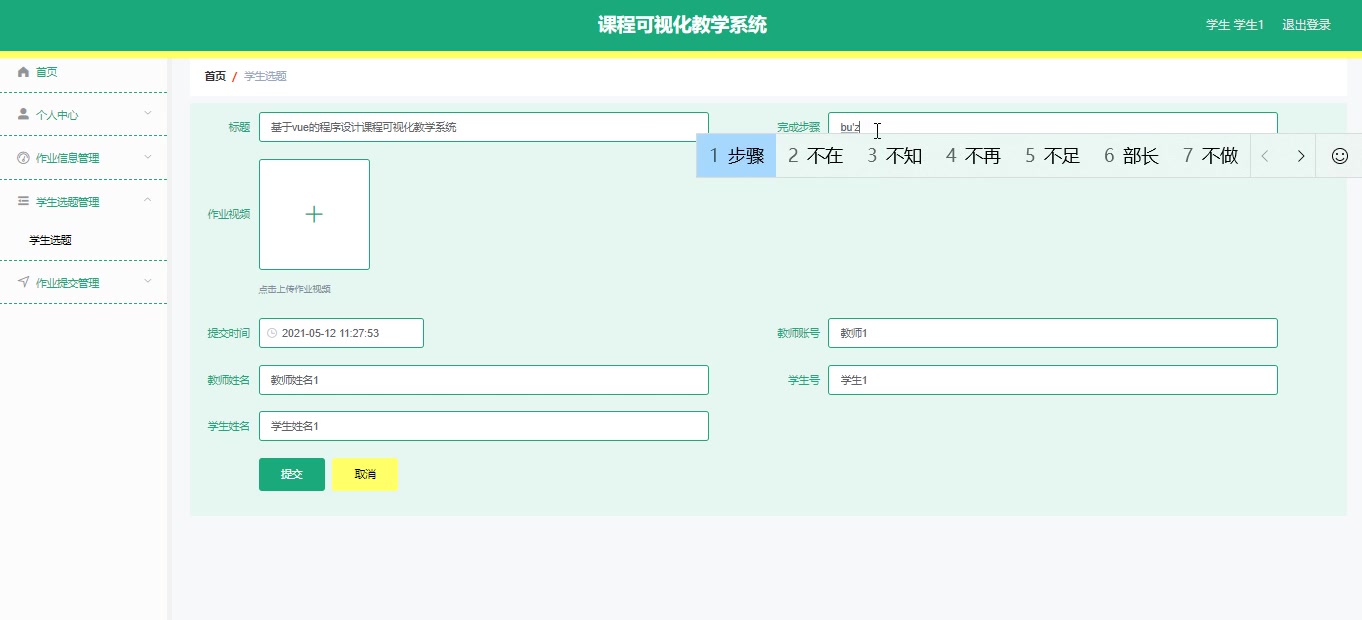Click the yellow 取消 cancel button
The width and height of the screenshot is (1362, 620).
(364, 474)
